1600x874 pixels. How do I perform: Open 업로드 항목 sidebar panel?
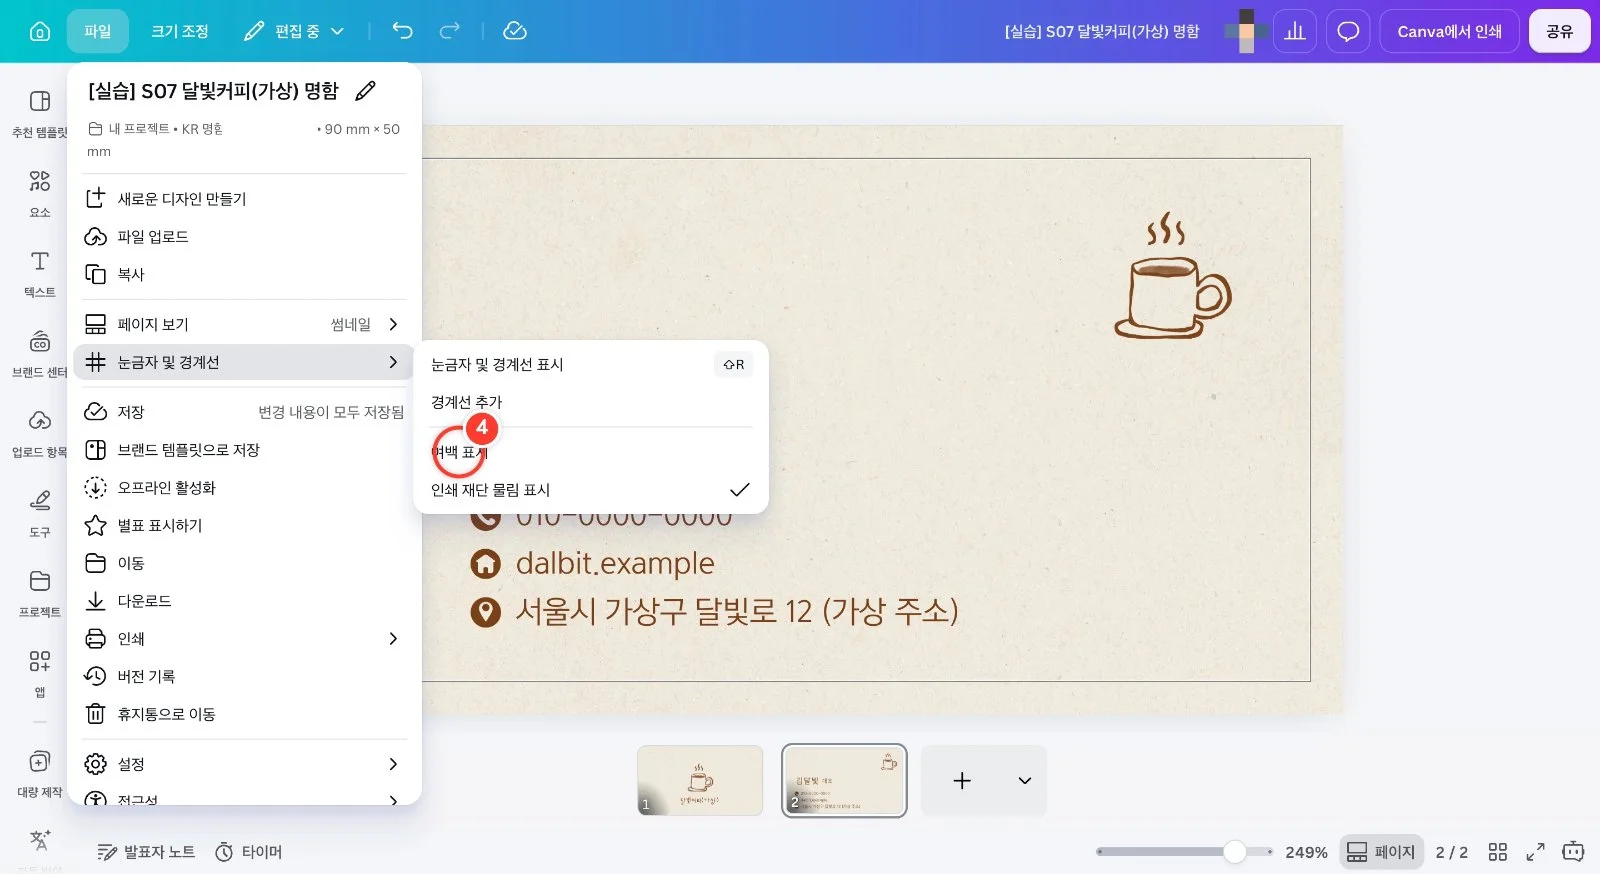[40, 433]
